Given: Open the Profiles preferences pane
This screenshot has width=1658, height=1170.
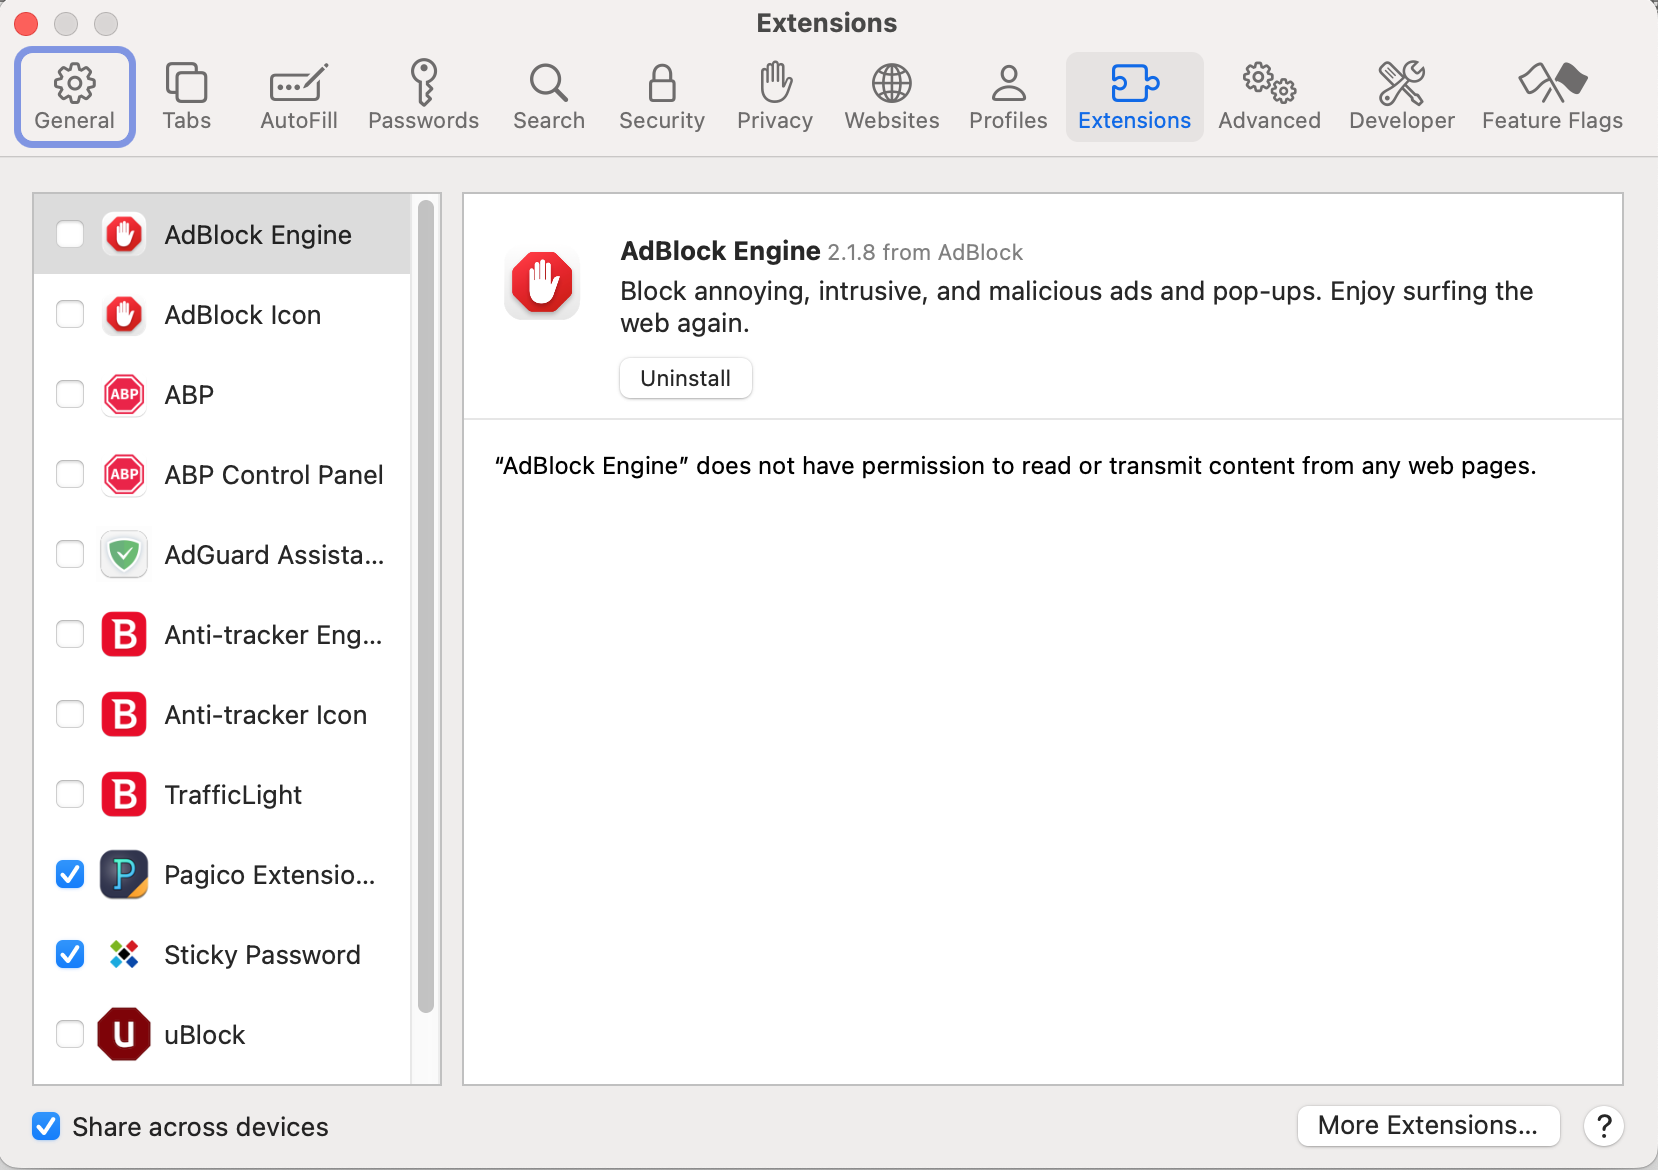Looking at the screenshot, I should click(1008, 97).
